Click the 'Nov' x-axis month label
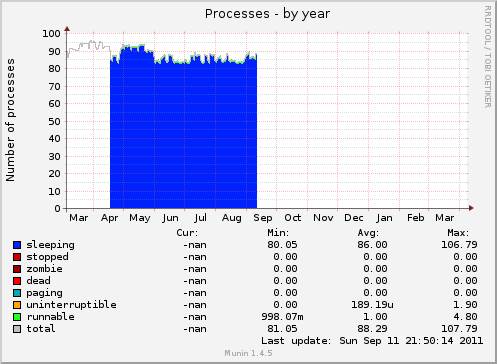Viewport: 497px width, 364px height. point(323,218)
